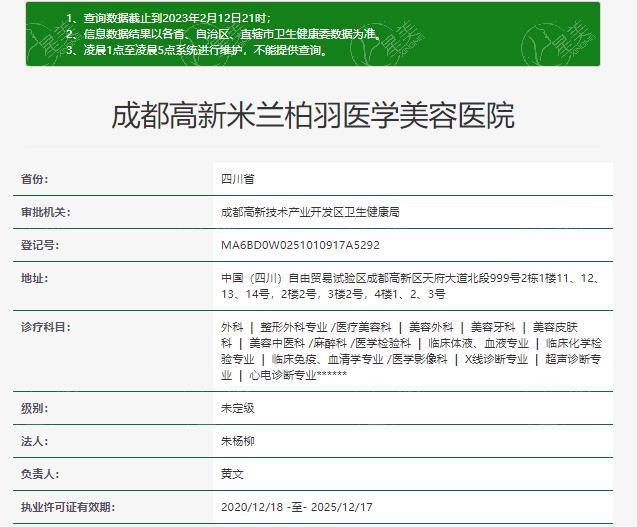Select notice line 查询数据截止到2023年2月12日21时
This screenshot has width=637, height=527.
pyautogui.click(x=169, y=18)
